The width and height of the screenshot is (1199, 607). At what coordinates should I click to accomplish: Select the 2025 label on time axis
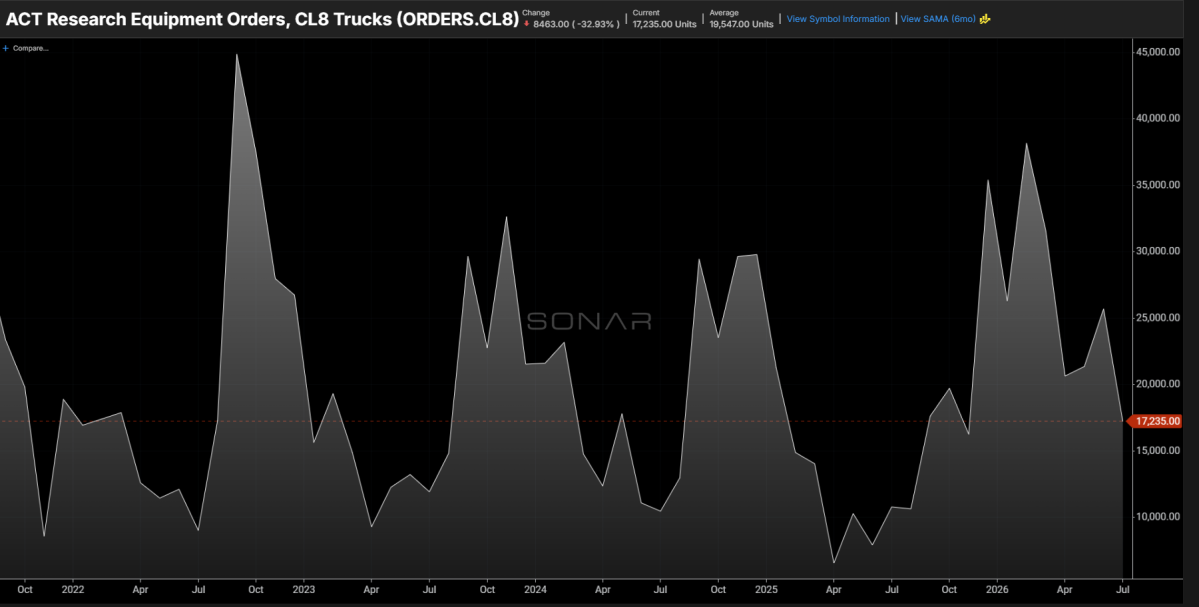(766, 590)
